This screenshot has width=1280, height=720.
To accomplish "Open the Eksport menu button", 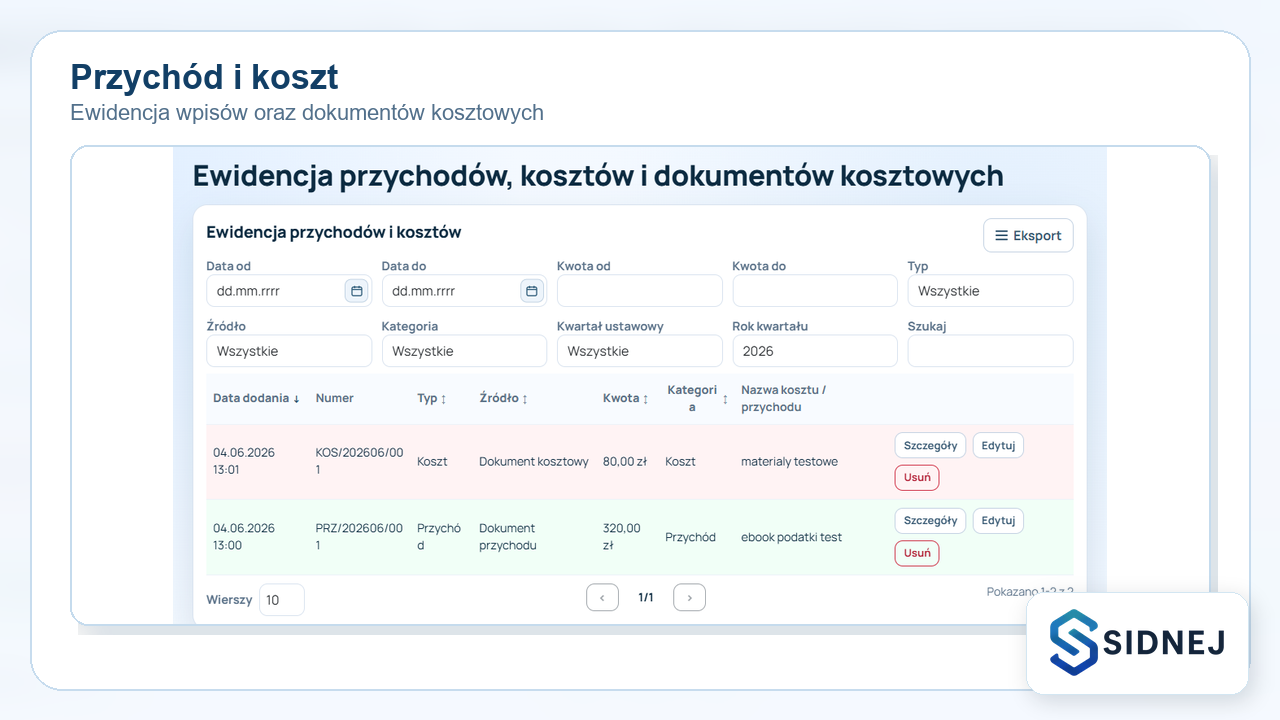I will click(x=1028, y=235).
